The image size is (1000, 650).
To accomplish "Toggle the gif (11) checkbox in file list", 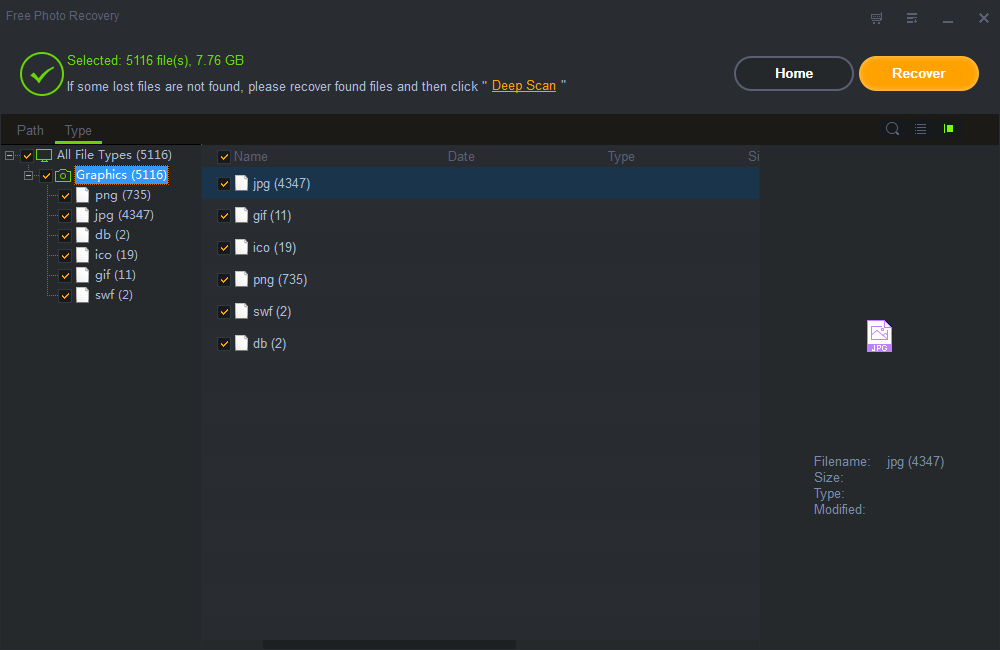I will click(x=224, y=216).
